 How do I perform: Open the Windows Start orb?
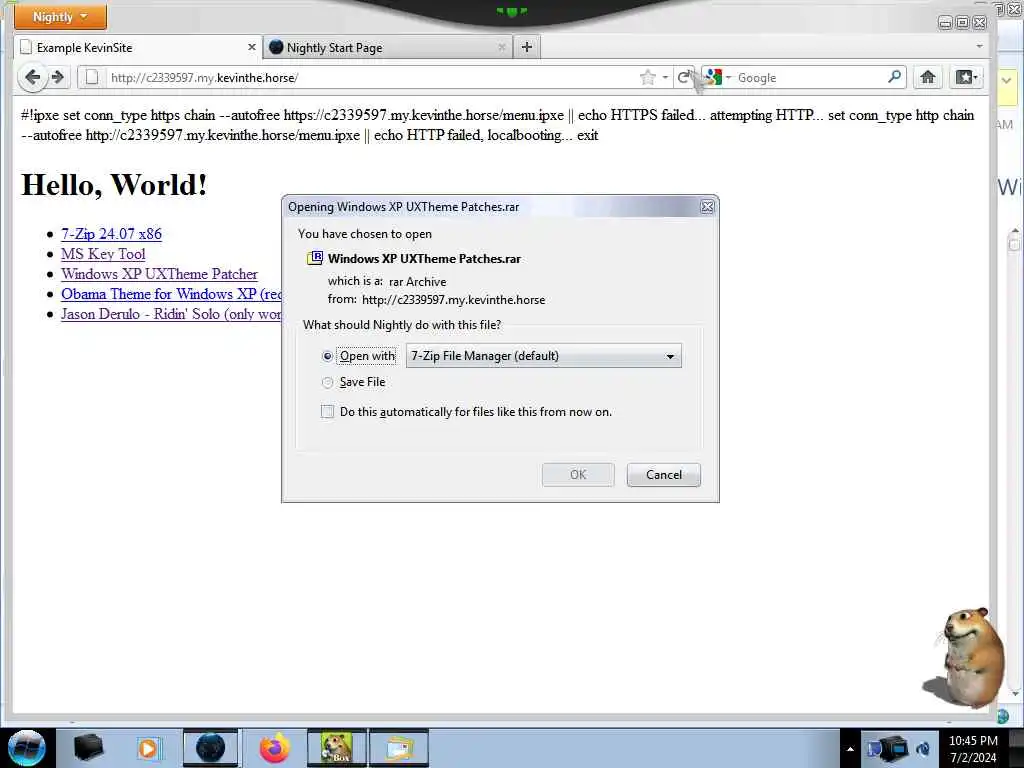pyautogui.click(x=26, y=748)
